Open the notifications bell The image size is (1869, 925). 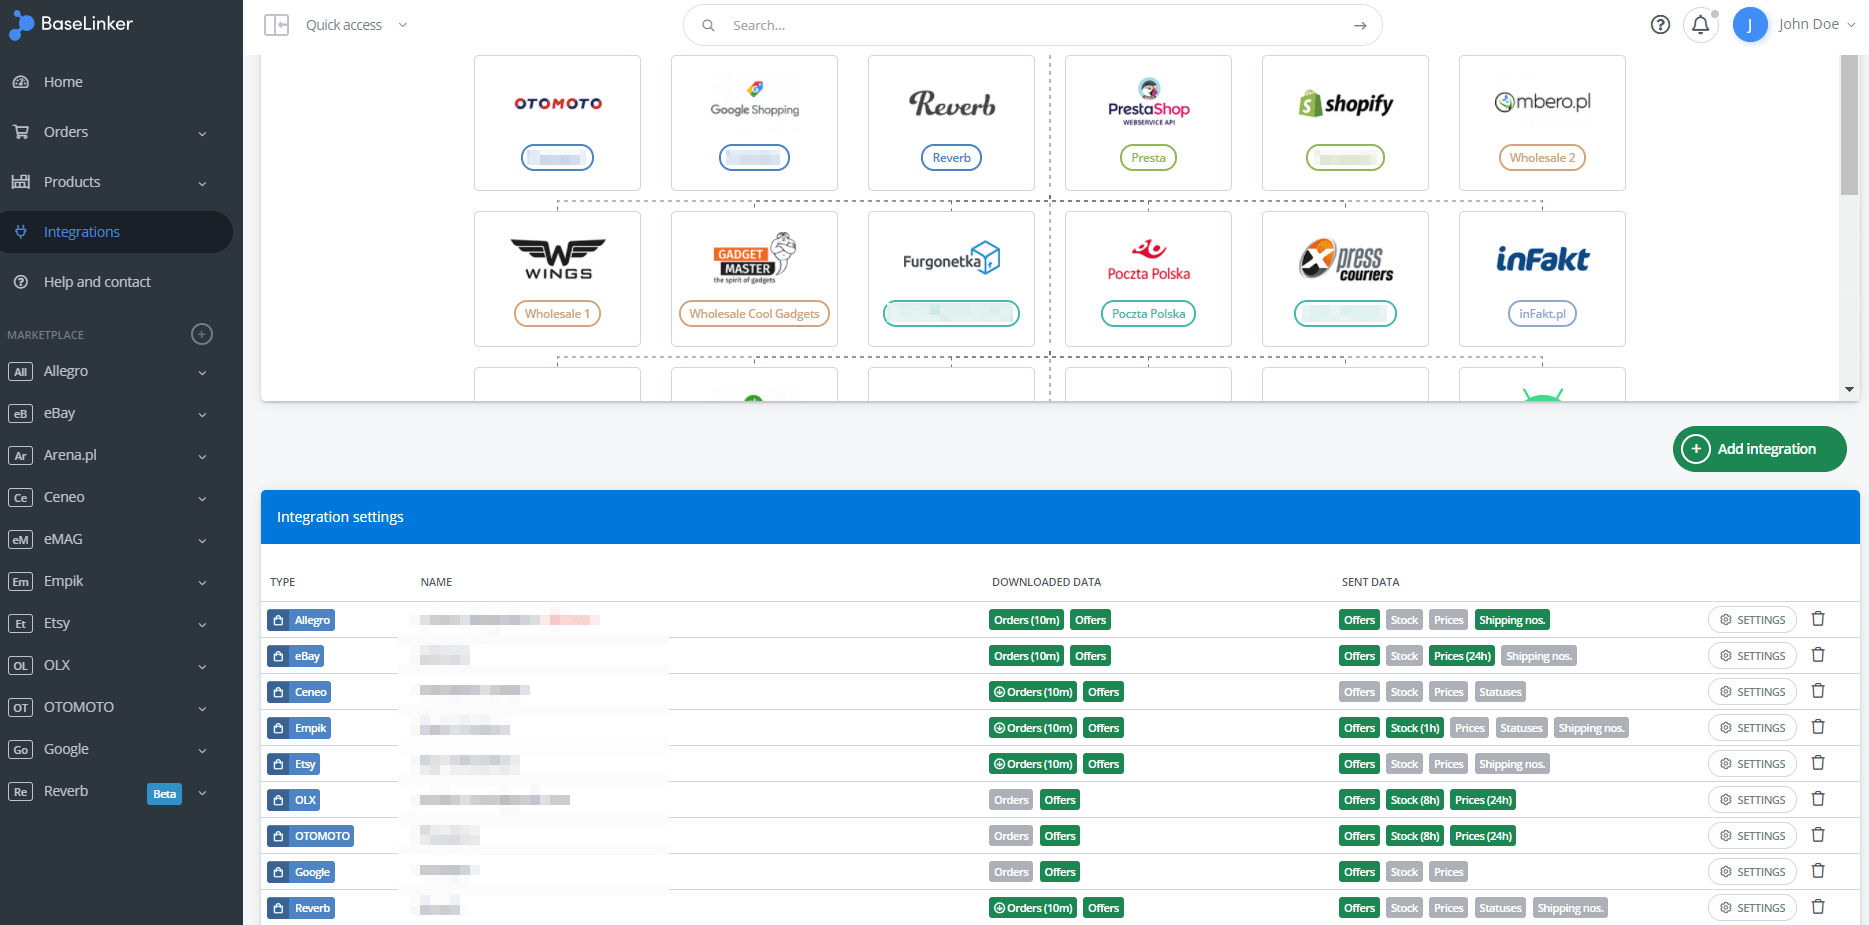pyautogui.click(x=1700, y=25)
